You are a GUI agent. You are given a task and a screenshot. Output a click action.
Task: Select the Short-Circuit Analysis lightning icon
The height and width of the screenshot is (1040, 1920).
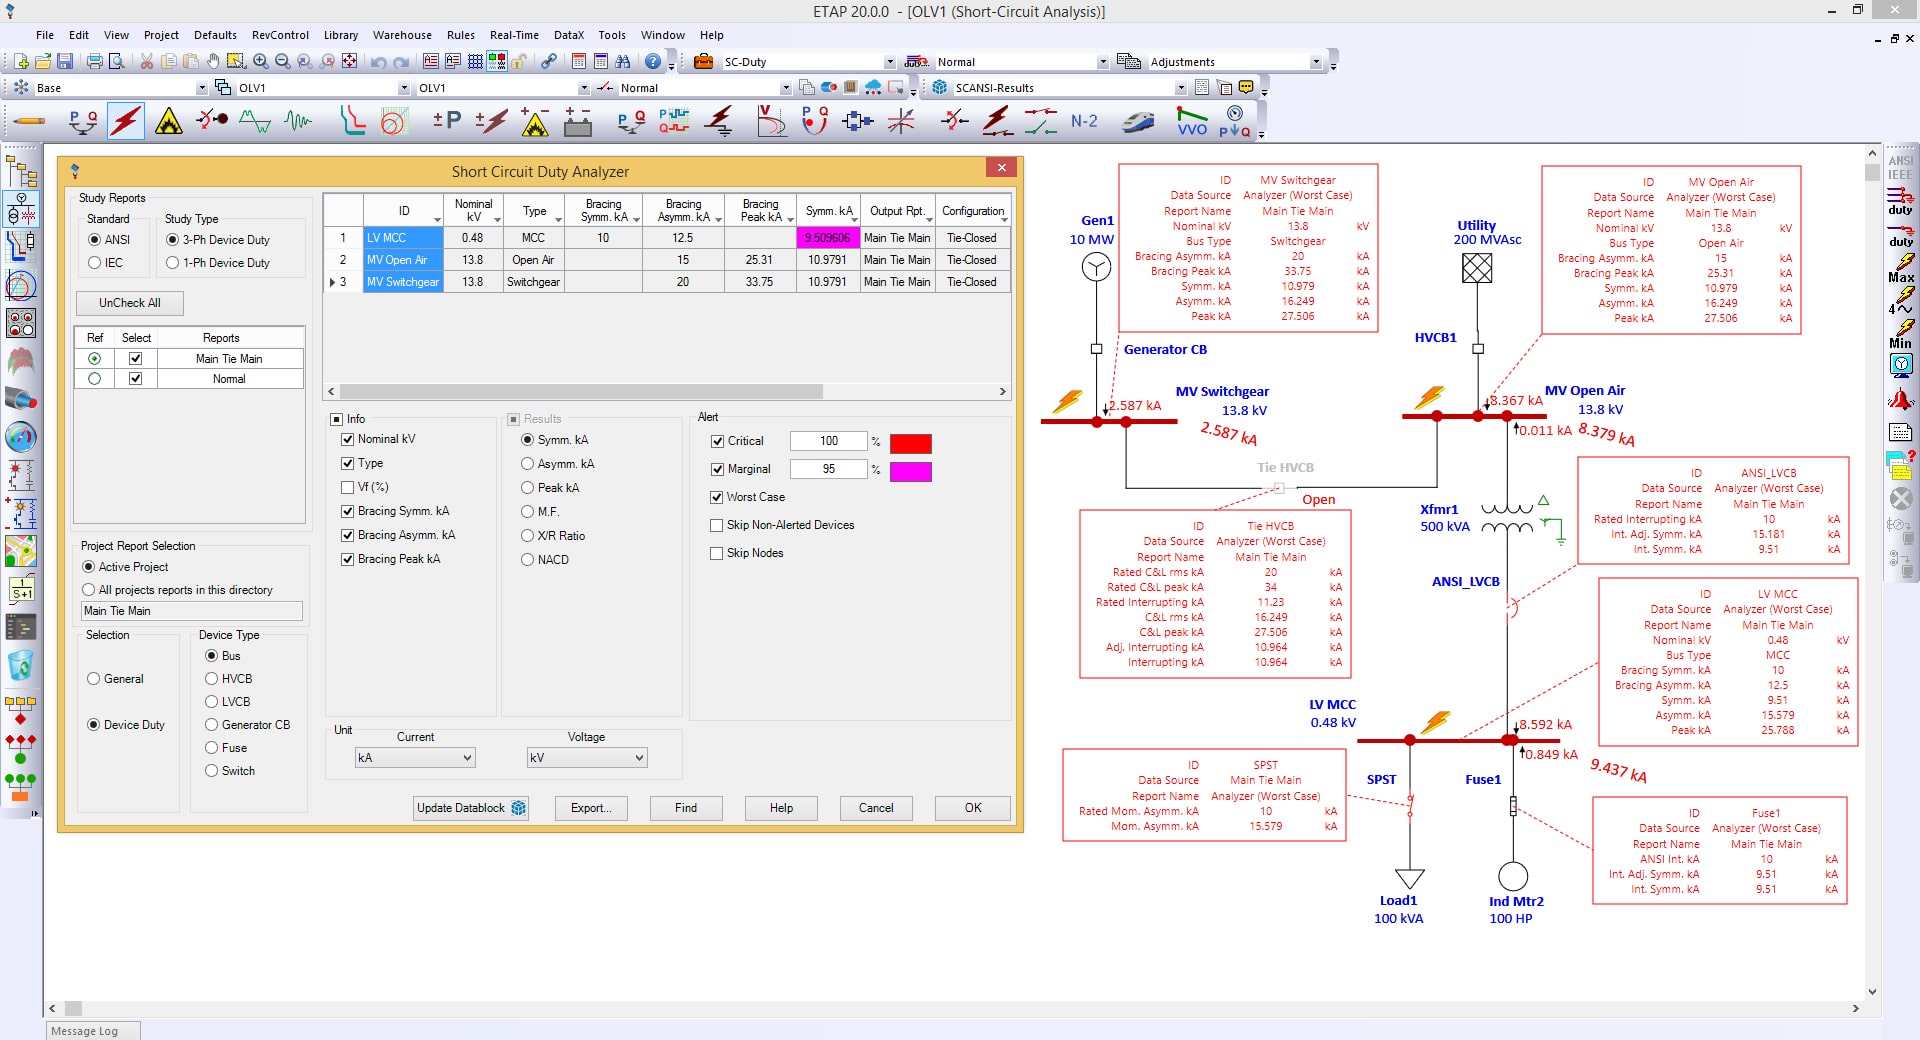pos(126,122)
